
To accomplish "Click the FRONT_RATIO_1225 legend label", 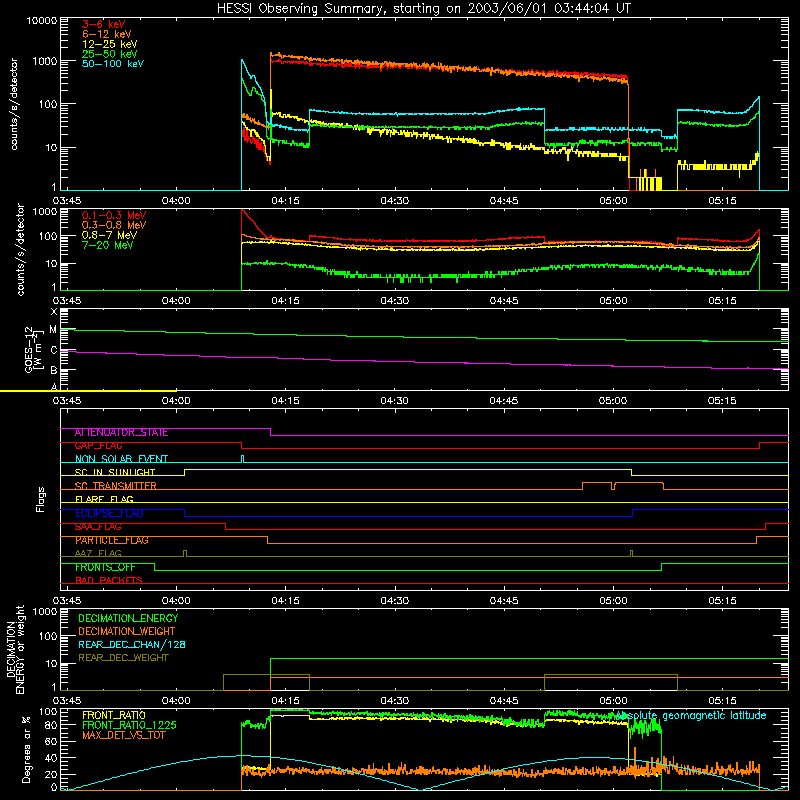I will 130,725.
